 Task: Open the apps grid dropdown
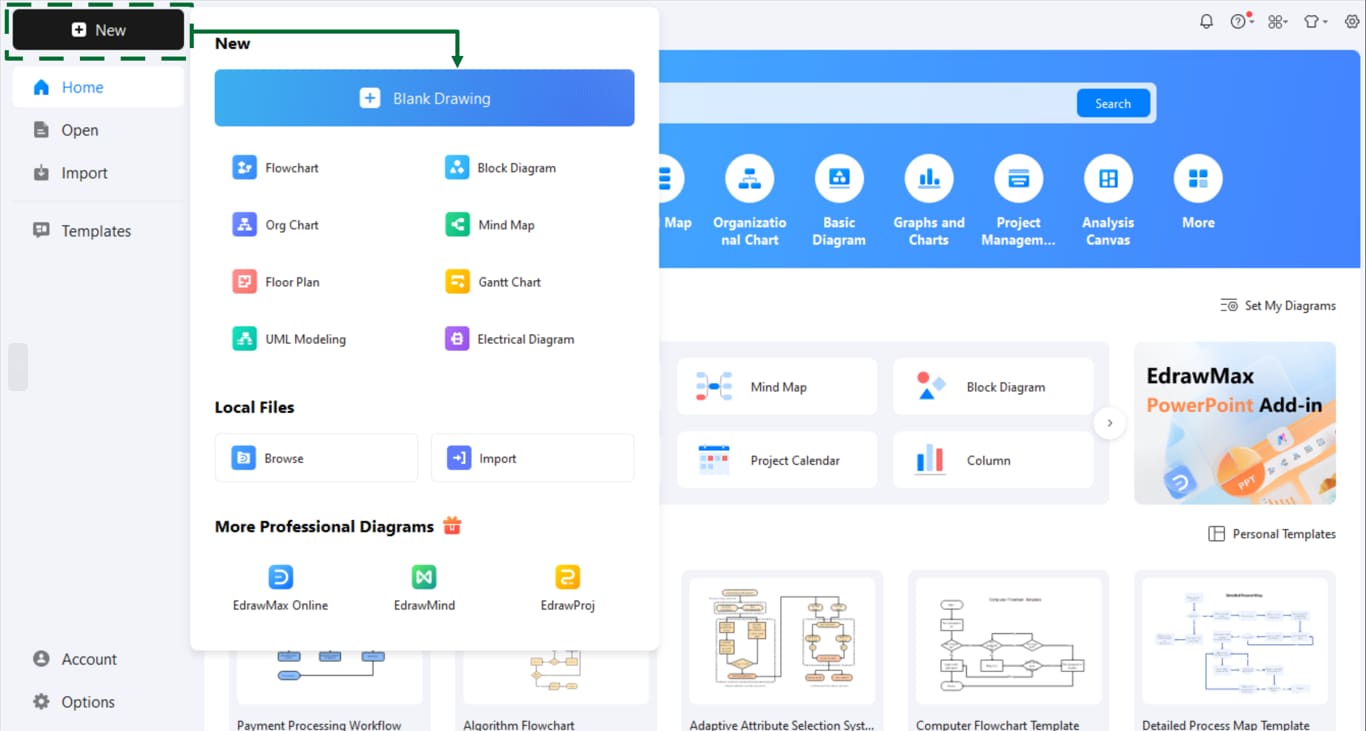(x=1277, y=21)
